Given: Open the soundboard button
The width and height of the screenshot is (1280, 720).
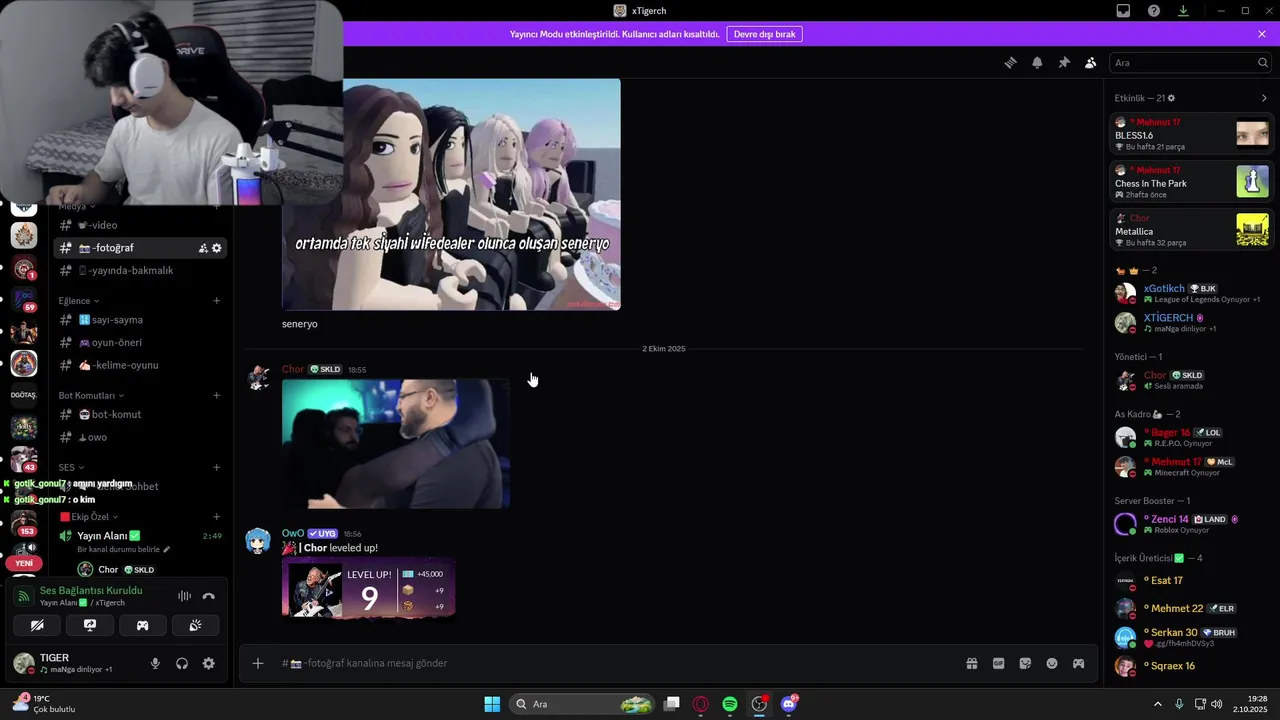Looking at the screenshot, I should [195, 625].
